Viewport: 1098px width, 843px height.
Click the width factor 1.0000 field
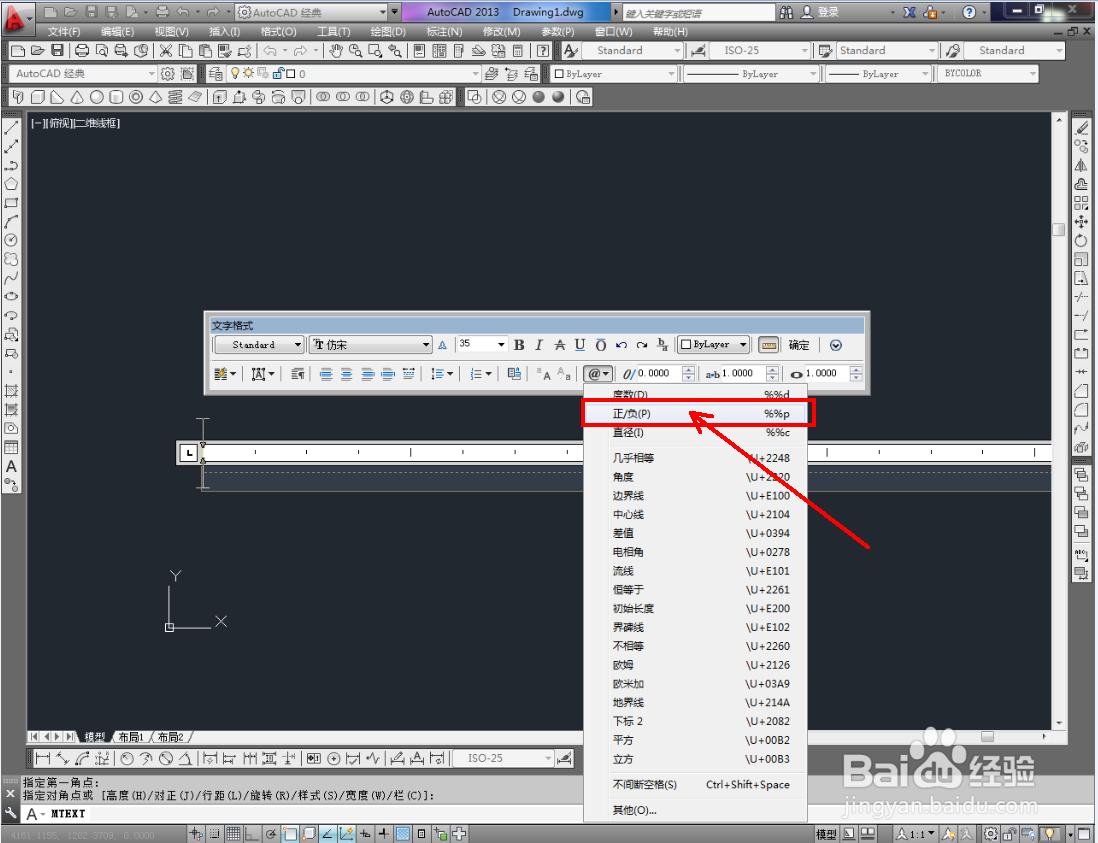[826, 374]
